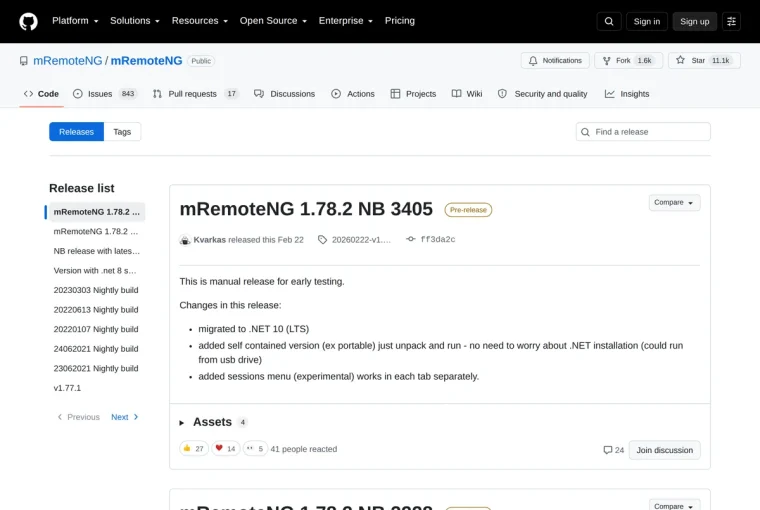Viewport: 760px width, 510px height.
Task: Click the heart reaction
Action: point(225,448)
